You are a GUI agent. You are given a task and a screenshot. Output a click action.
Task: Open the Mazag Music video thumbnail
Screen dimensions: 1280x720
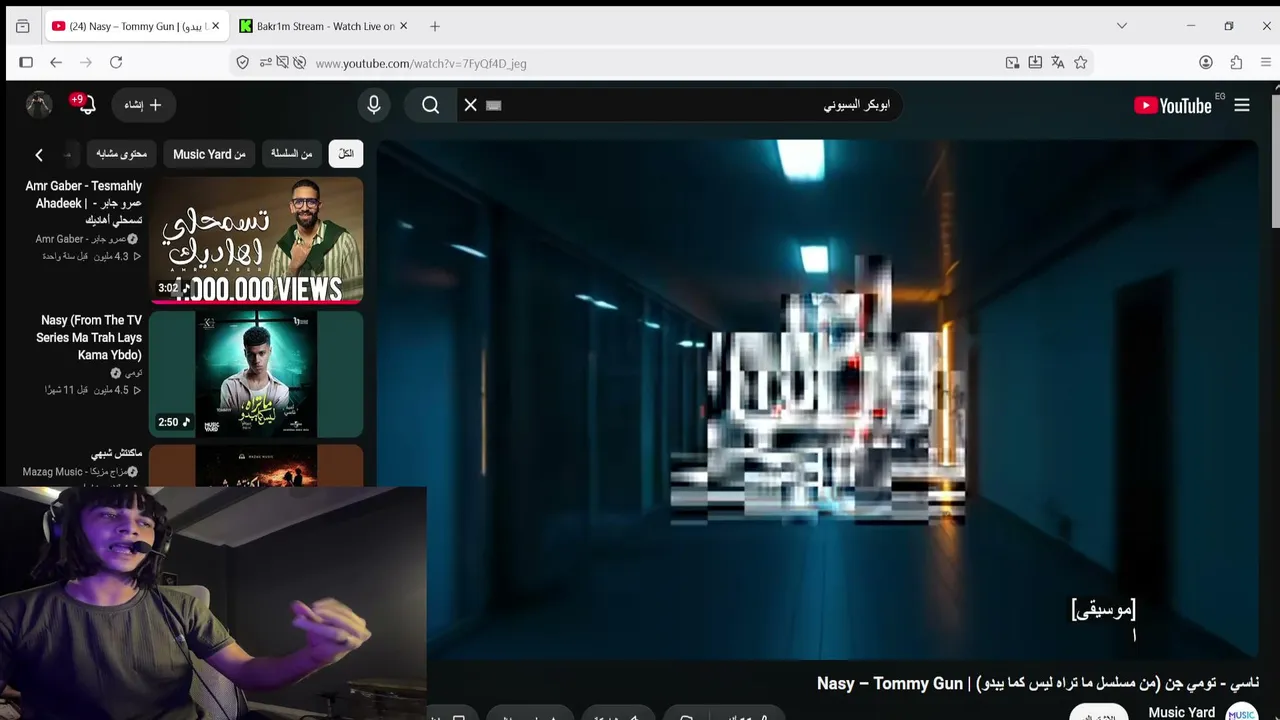pos(256,466)
